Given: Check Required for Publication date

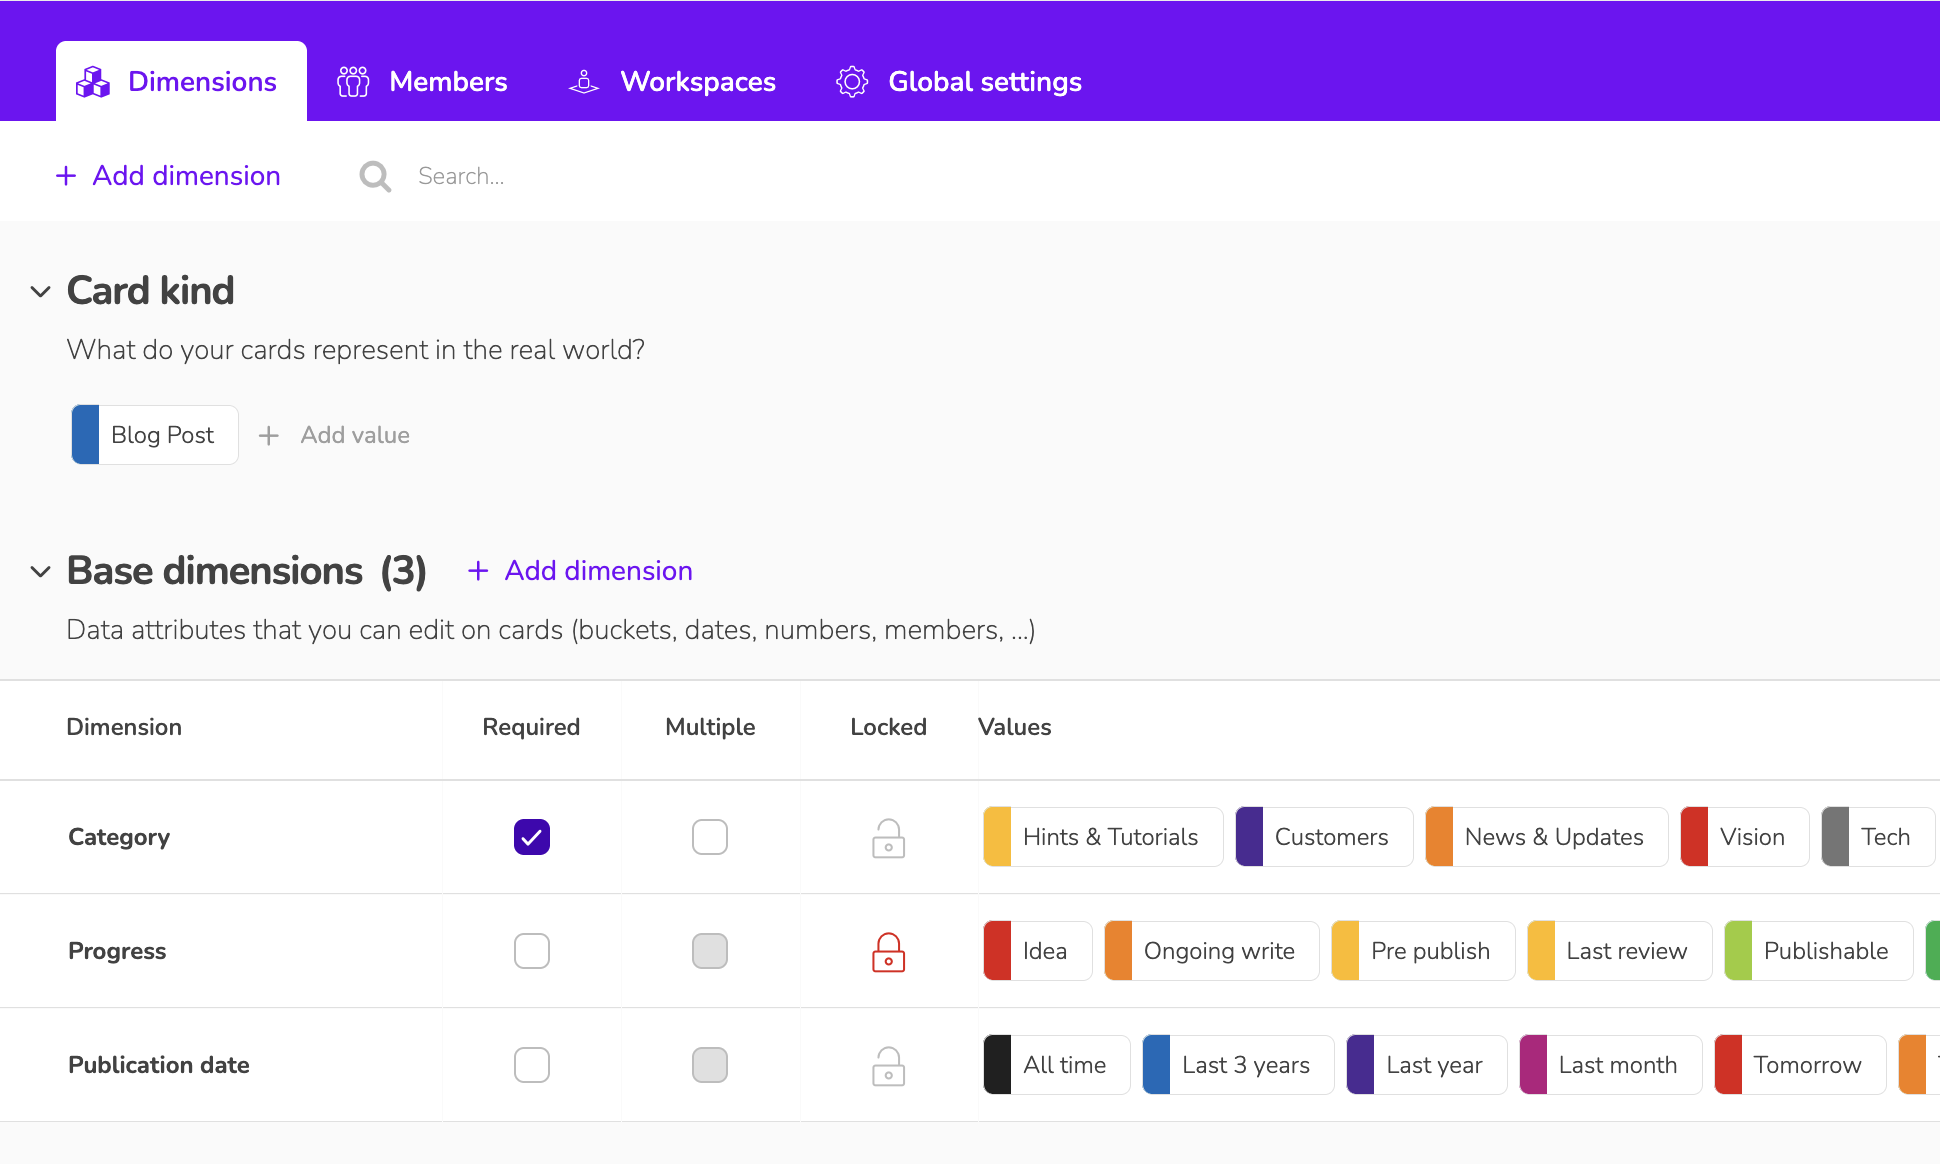Looking at the screenshot, I should (531, 1065).
